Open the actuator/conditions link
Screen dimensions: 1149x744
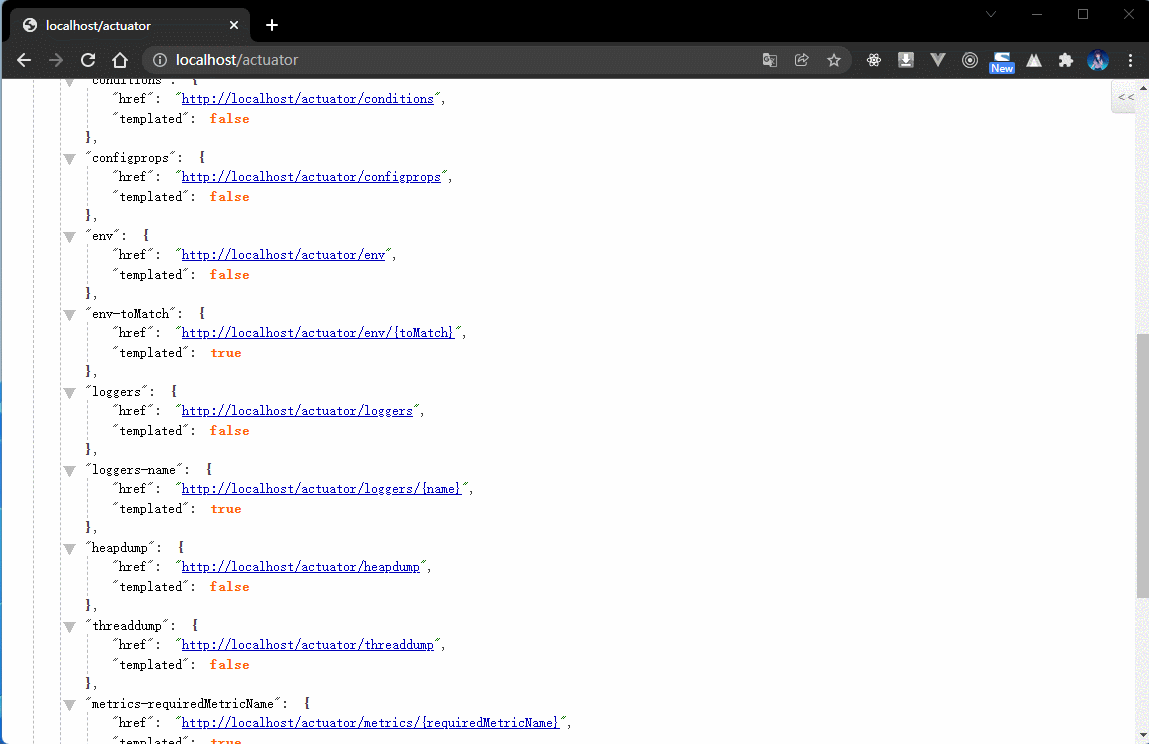(308, 99)
